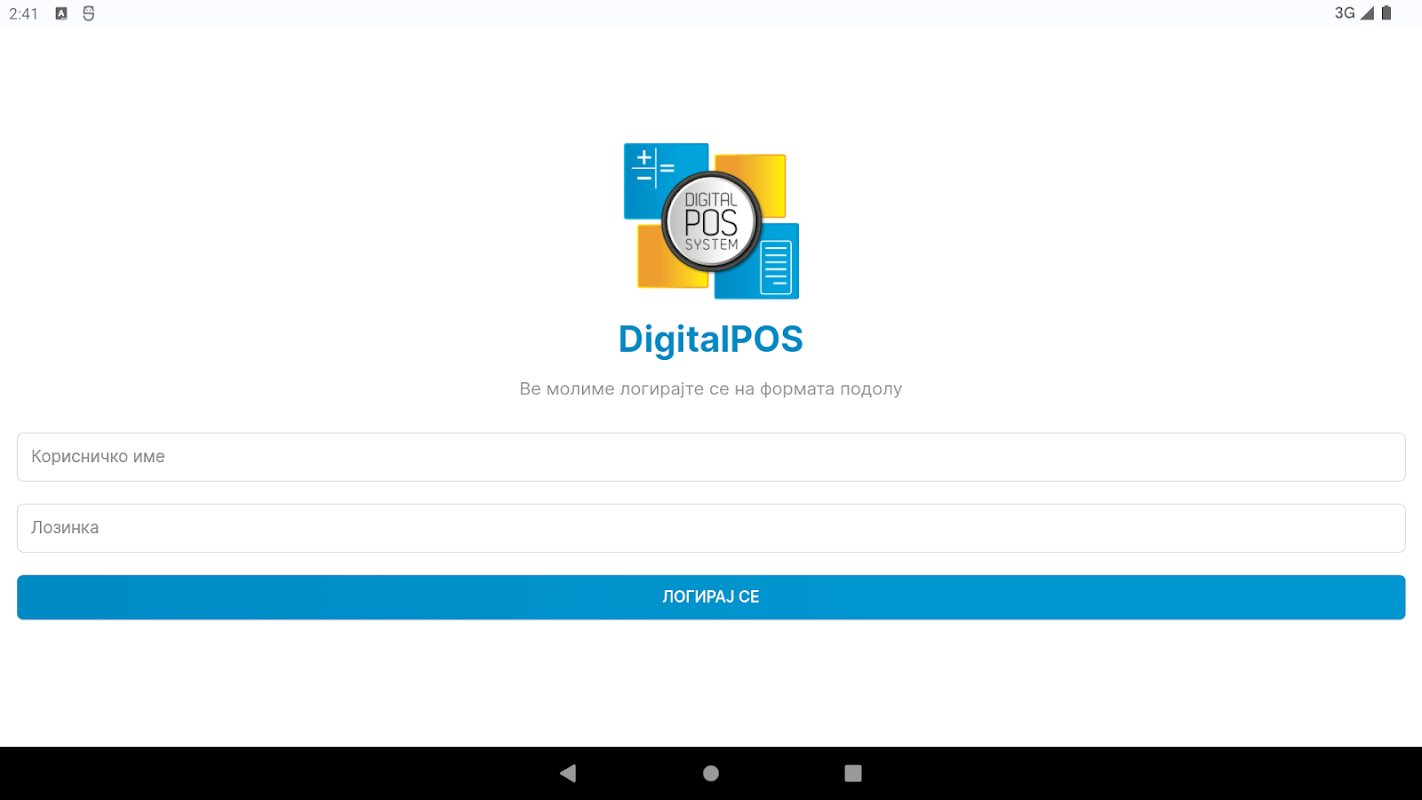Tap the battery icon in the status bar
Image resolution: width=1422 pixels, height=800 pixels.
pyautogui.click(x=1386, y=13)
